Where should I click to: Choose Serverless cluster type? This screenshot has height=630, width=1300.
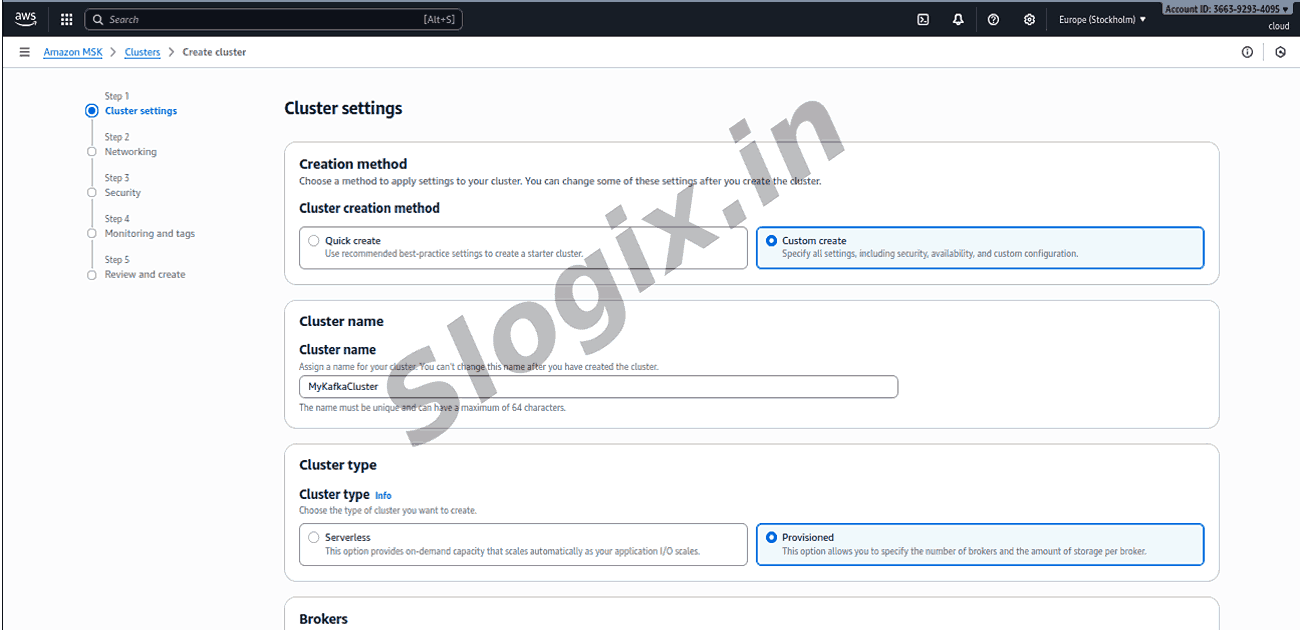tap(314, 538)
